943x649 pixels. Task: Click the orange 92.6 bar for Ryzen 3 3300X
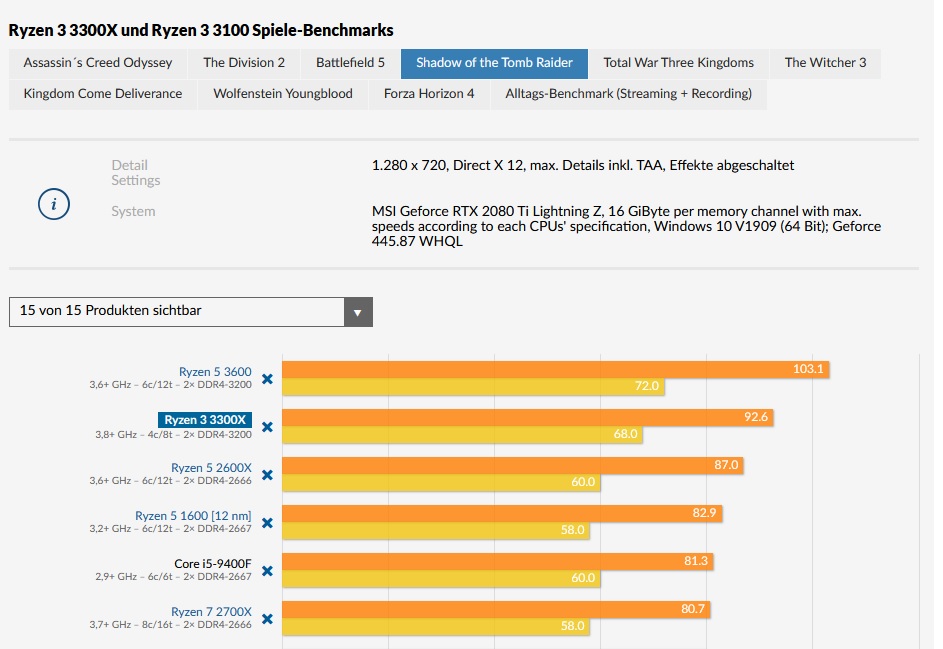coord(527,417)
